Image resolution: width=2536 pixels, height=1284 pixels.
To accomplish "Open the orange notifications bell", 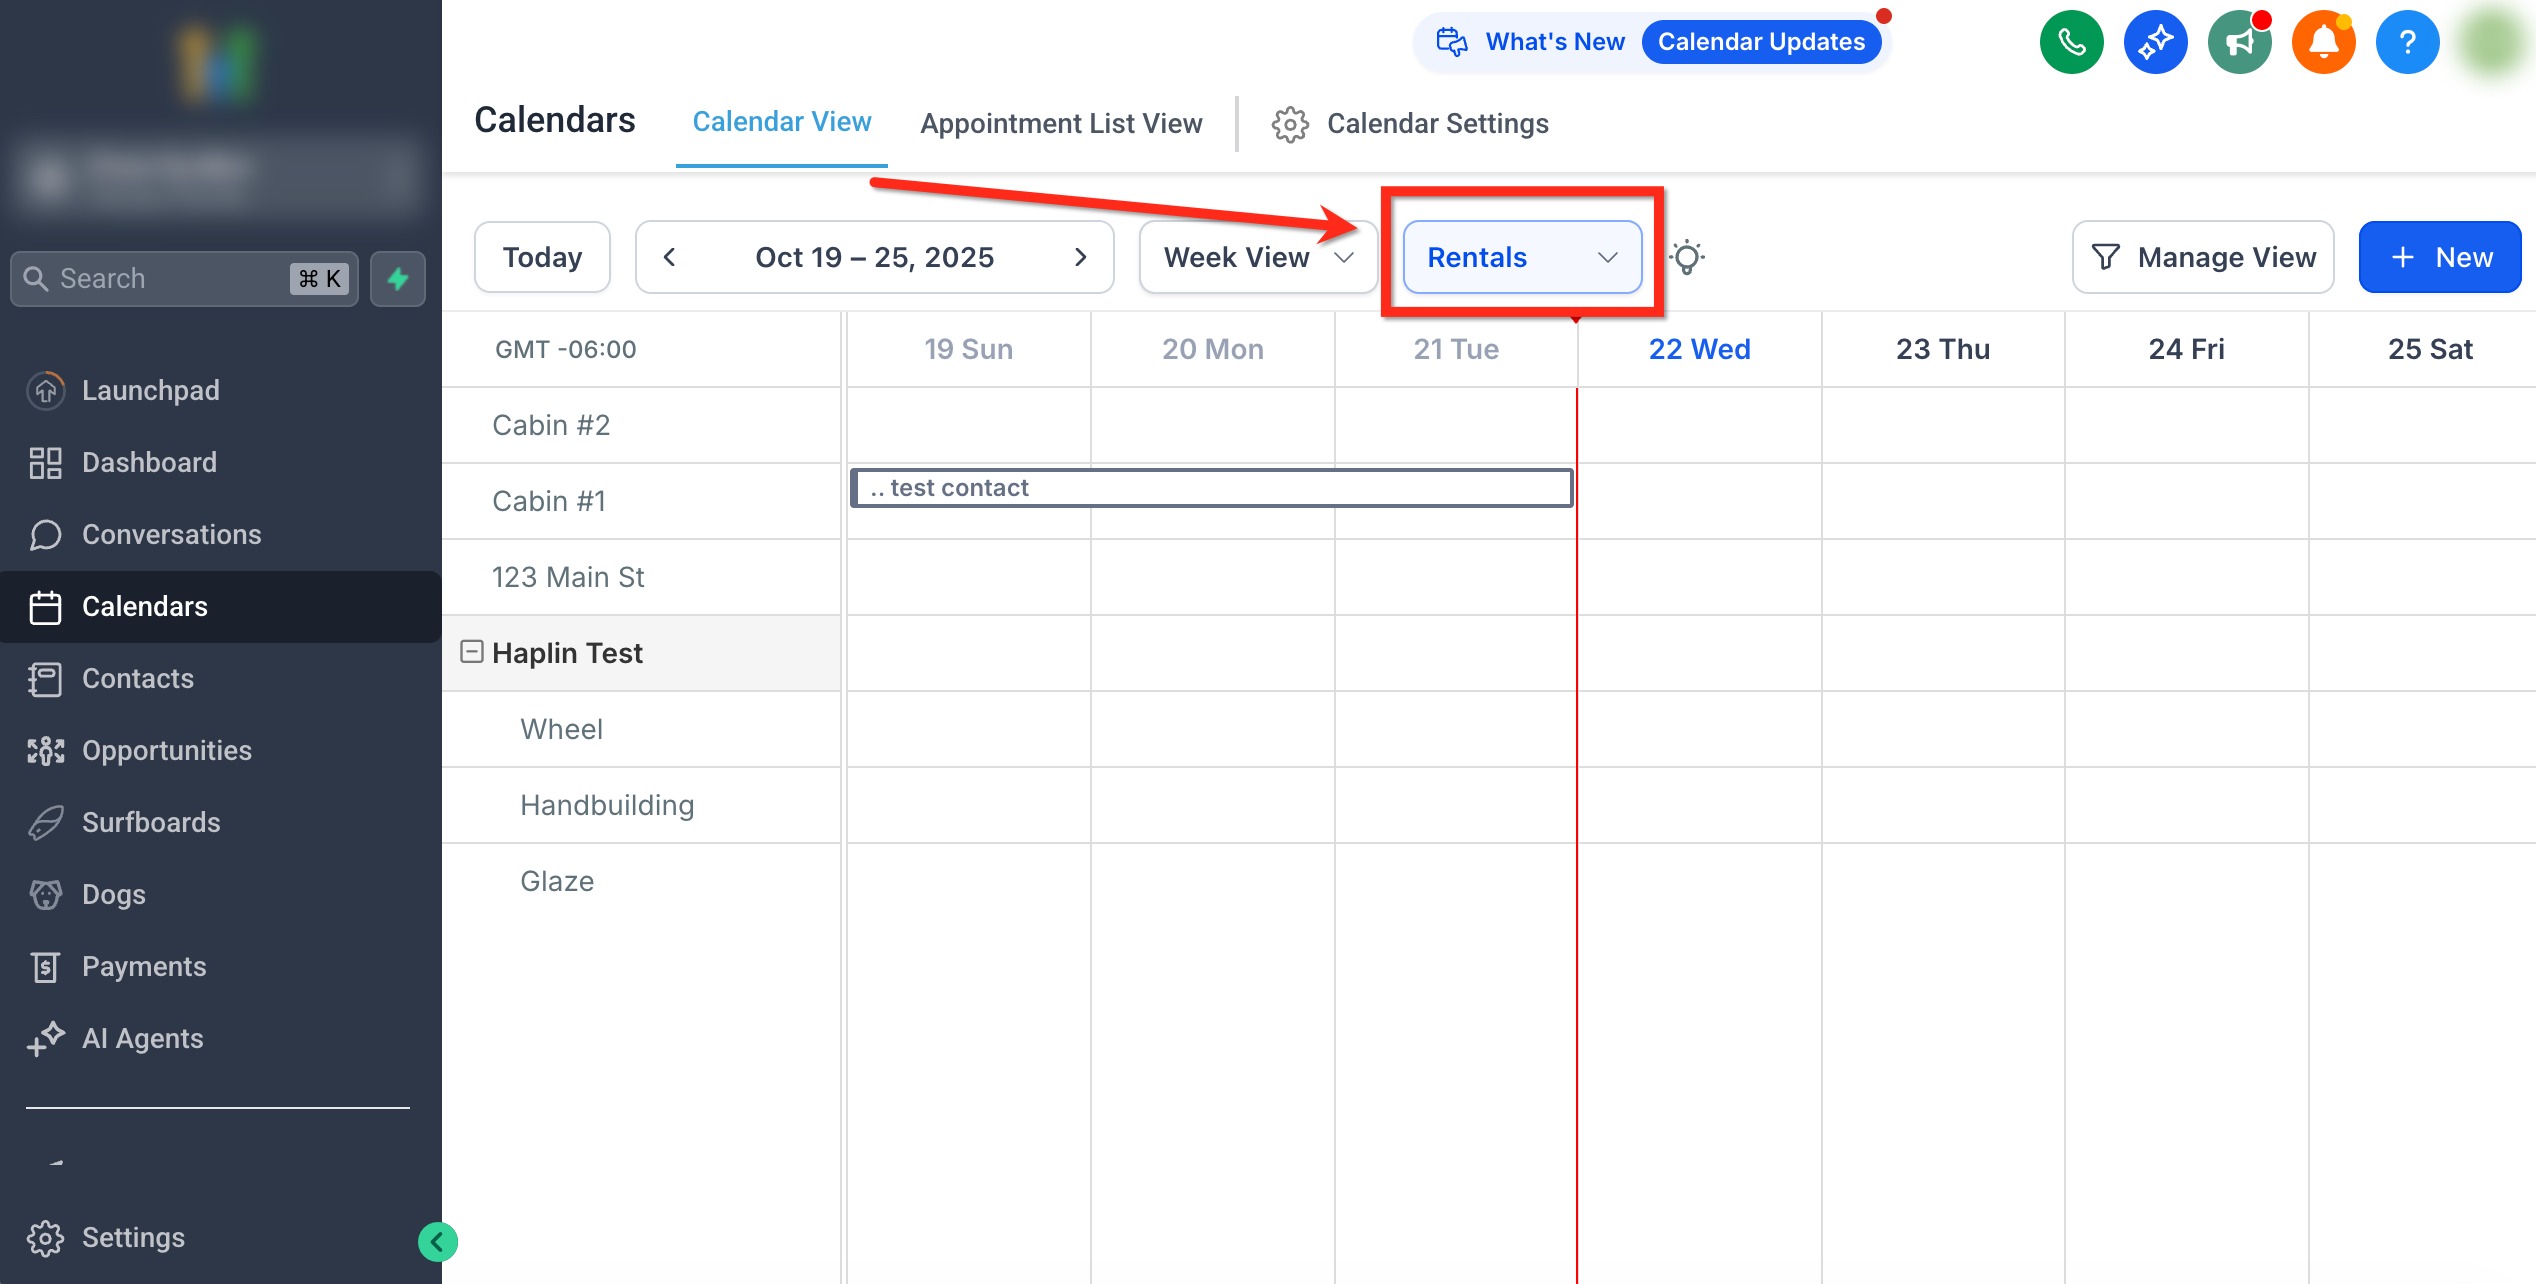I will (x=2323, y=42).
